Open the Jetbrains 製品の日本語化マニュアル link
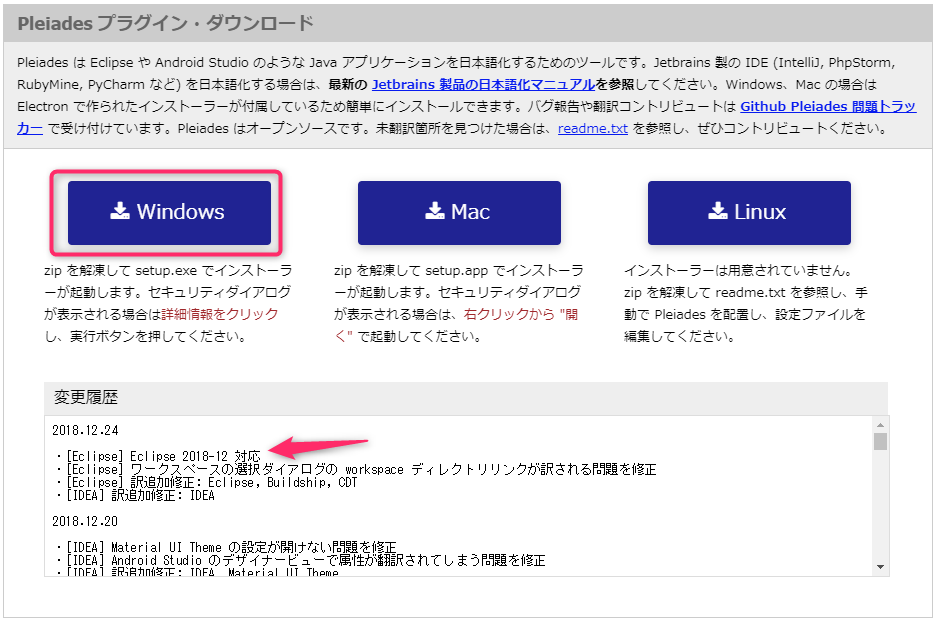Image resolution: width=935 pixels, height=622 pixels. (484, 85)
